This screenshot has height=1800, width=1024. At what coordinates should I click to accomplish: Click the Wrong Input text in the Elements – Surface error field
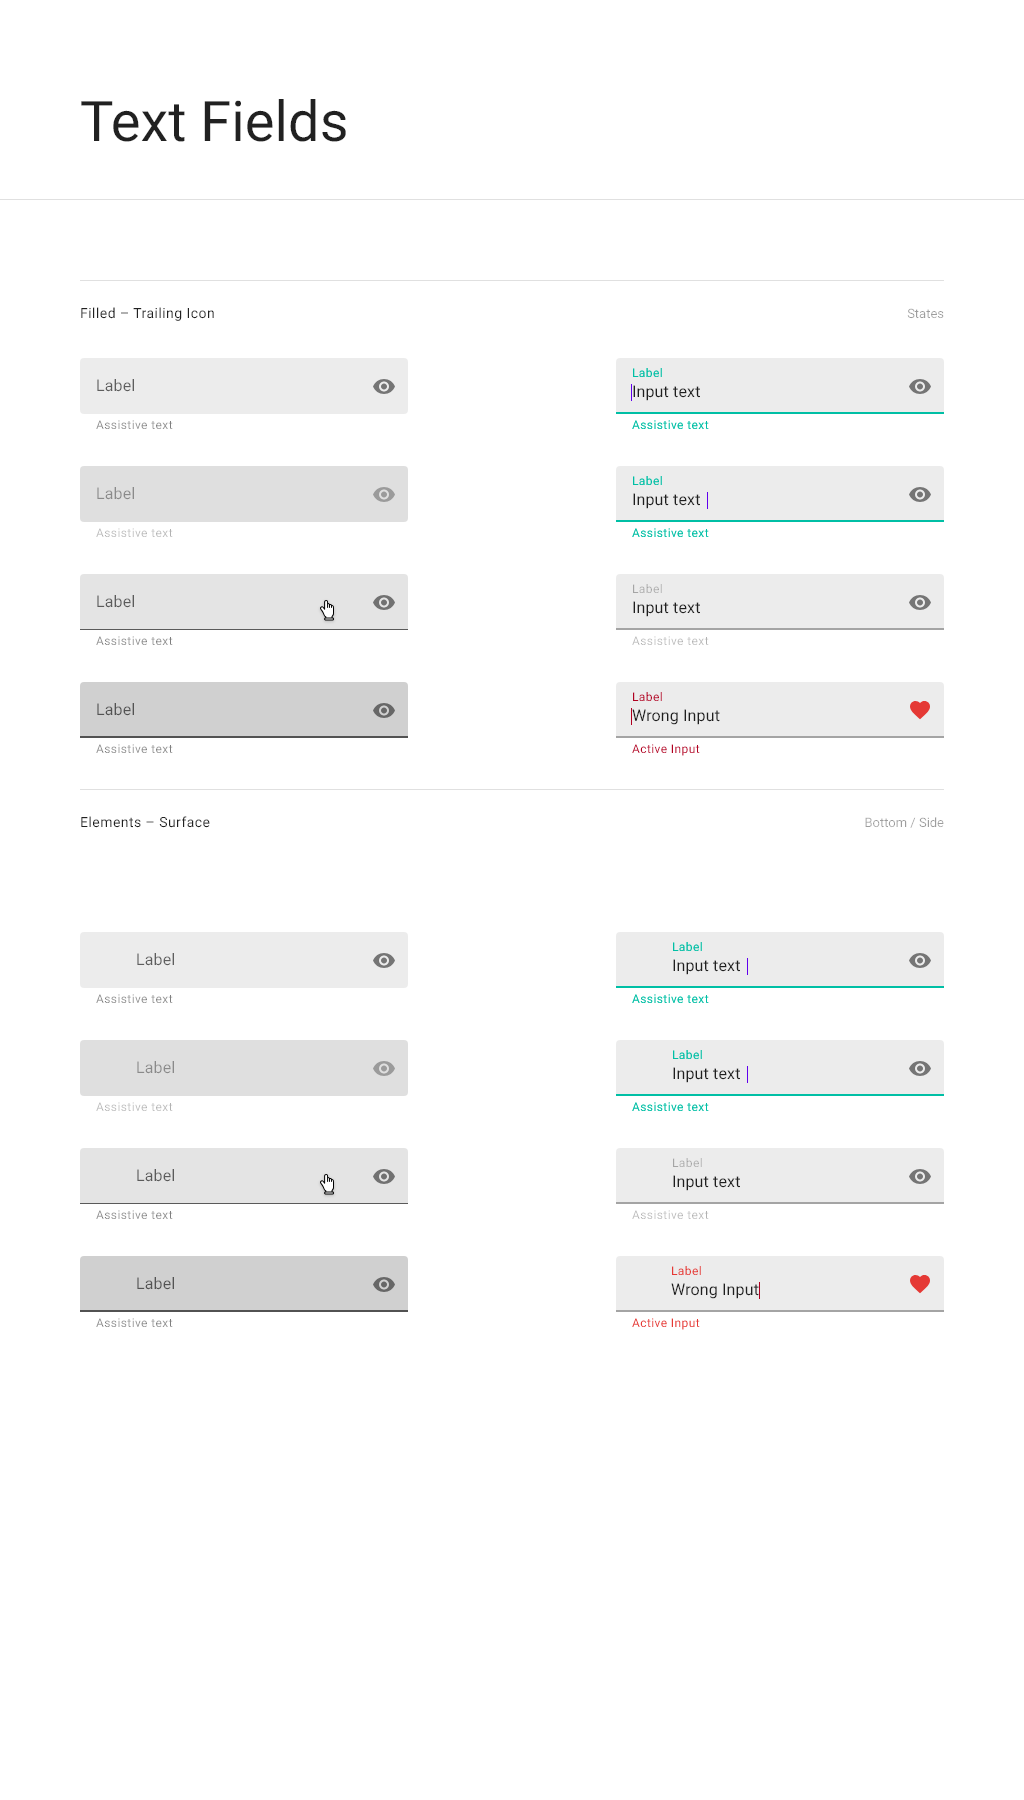pyautogui.click(x=715, y=1290)
